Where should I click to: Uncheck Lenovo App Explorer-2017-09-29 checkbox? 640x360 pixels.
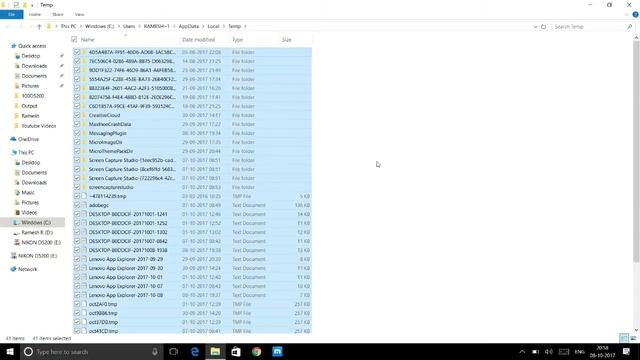(x=77, y=259)
